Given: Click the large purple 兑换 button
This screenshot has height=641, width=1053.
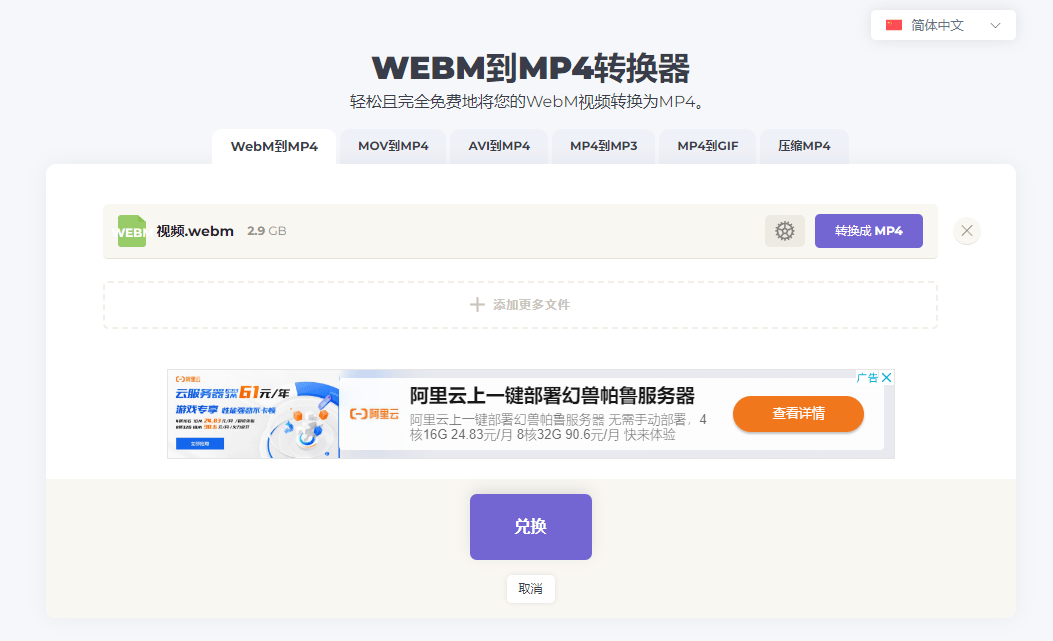Looking at the screenshot, I should (x=530, y=527).
